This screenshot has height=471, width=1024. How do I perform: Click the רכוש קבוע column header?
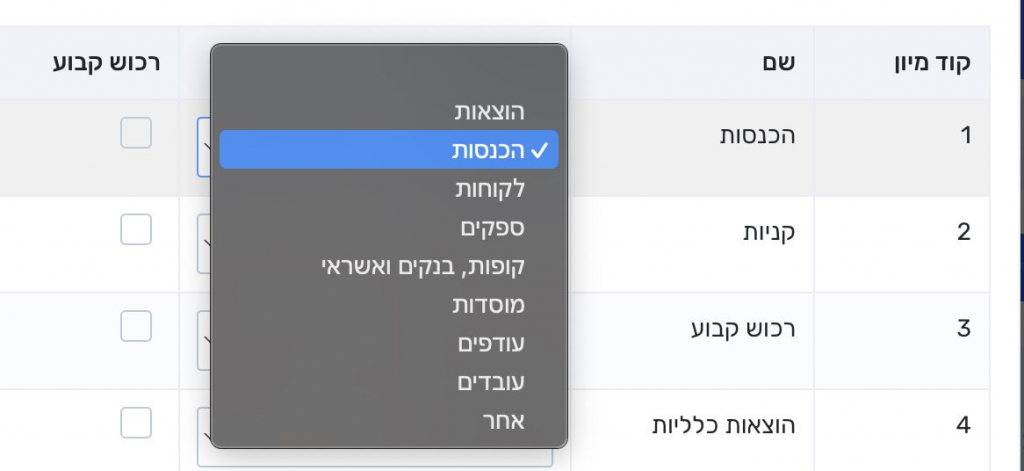click(x=100, y=63)
